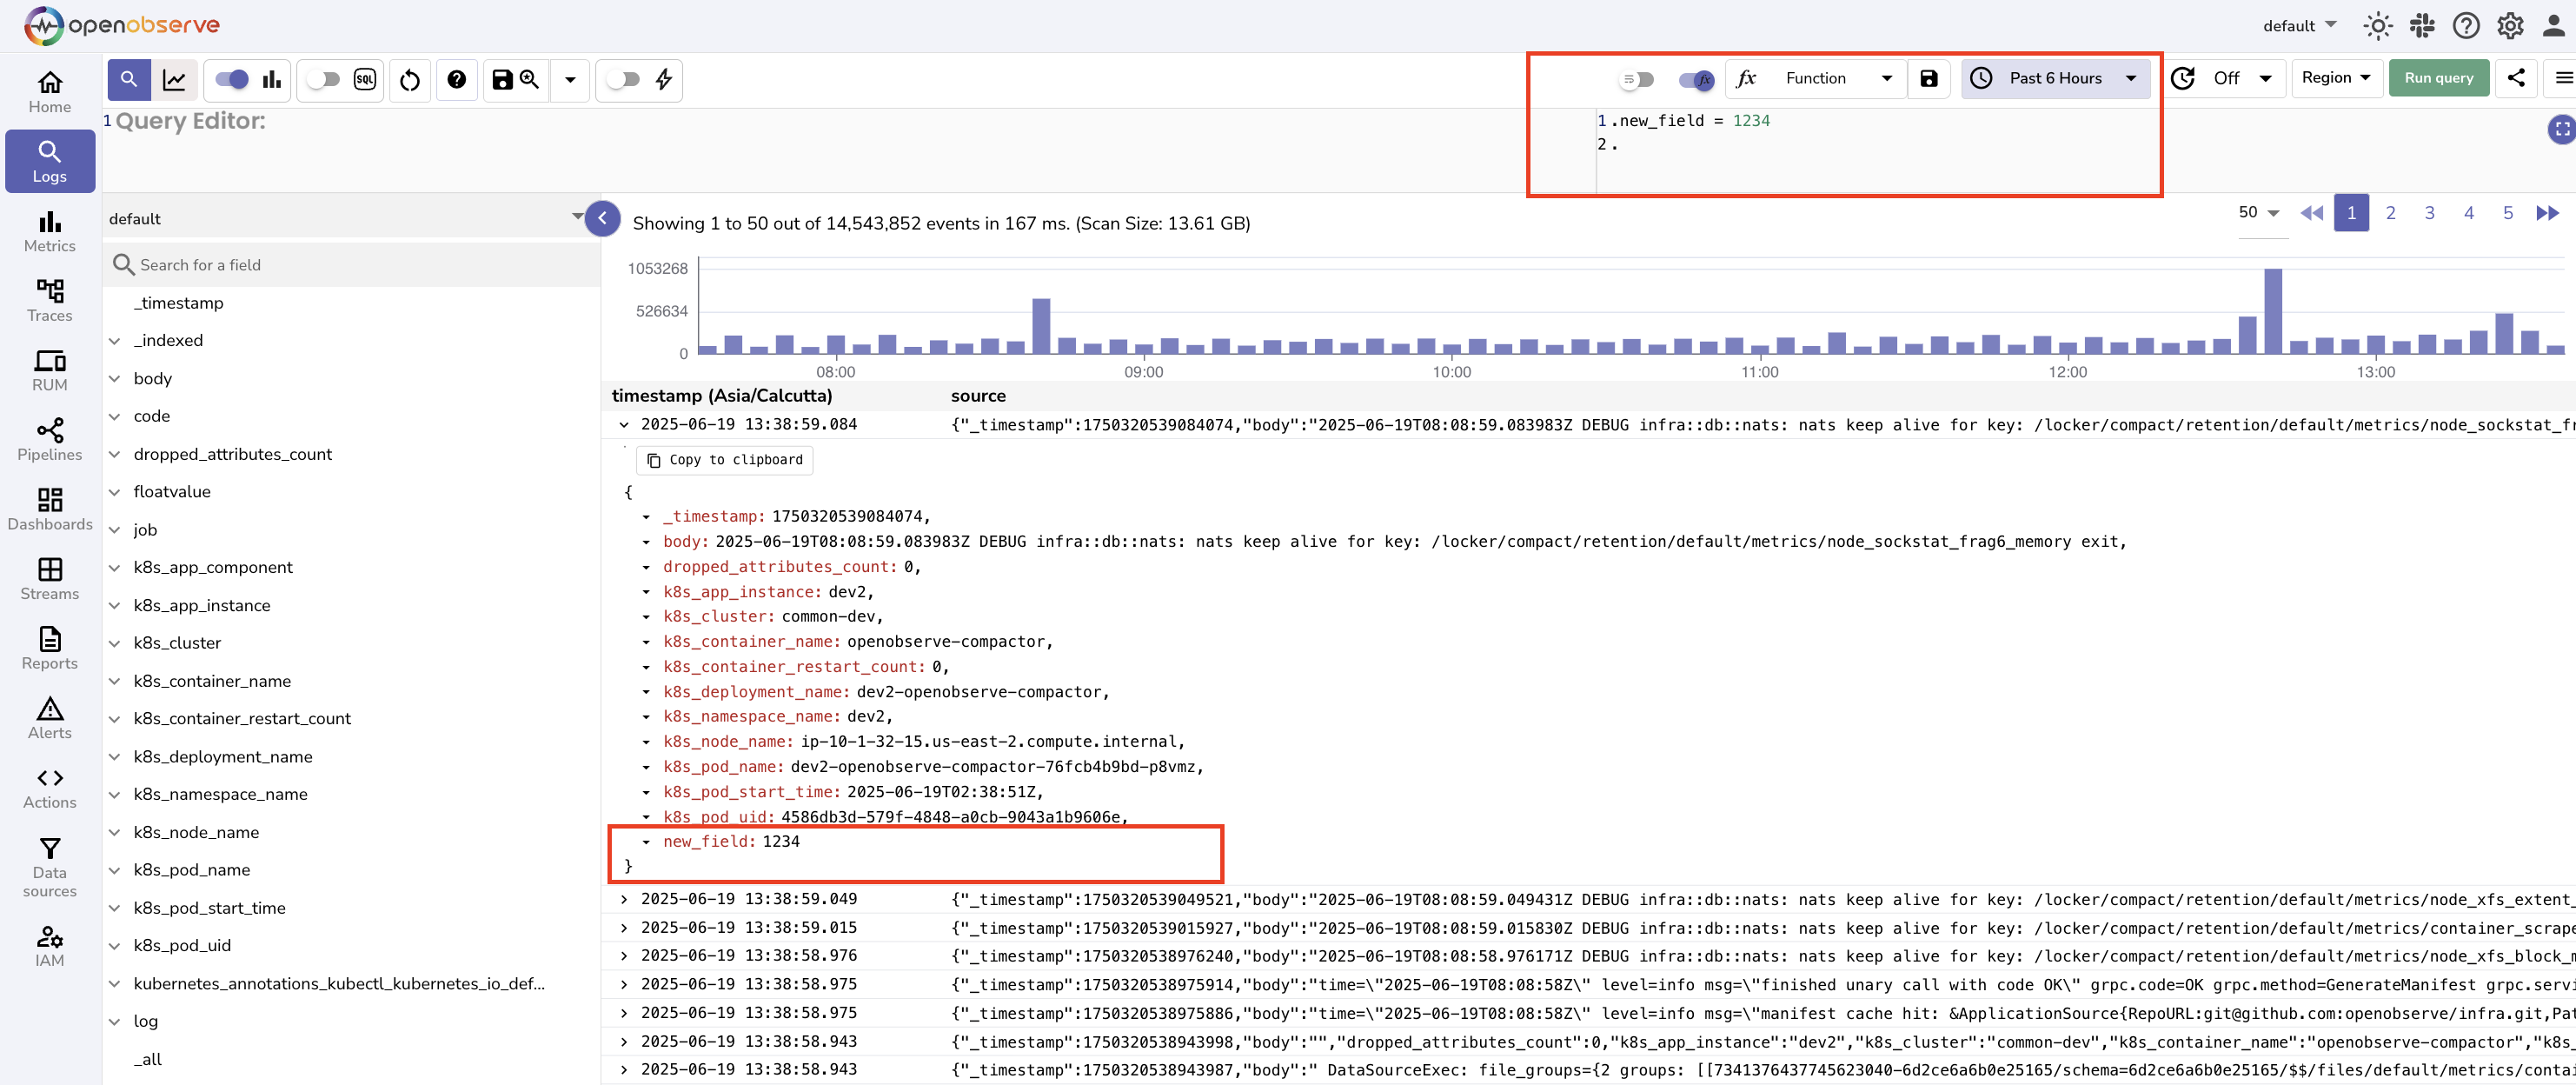Open Pipelines from the sidebar
This screenshot has height=1085, width=2576.
(49, 440)
